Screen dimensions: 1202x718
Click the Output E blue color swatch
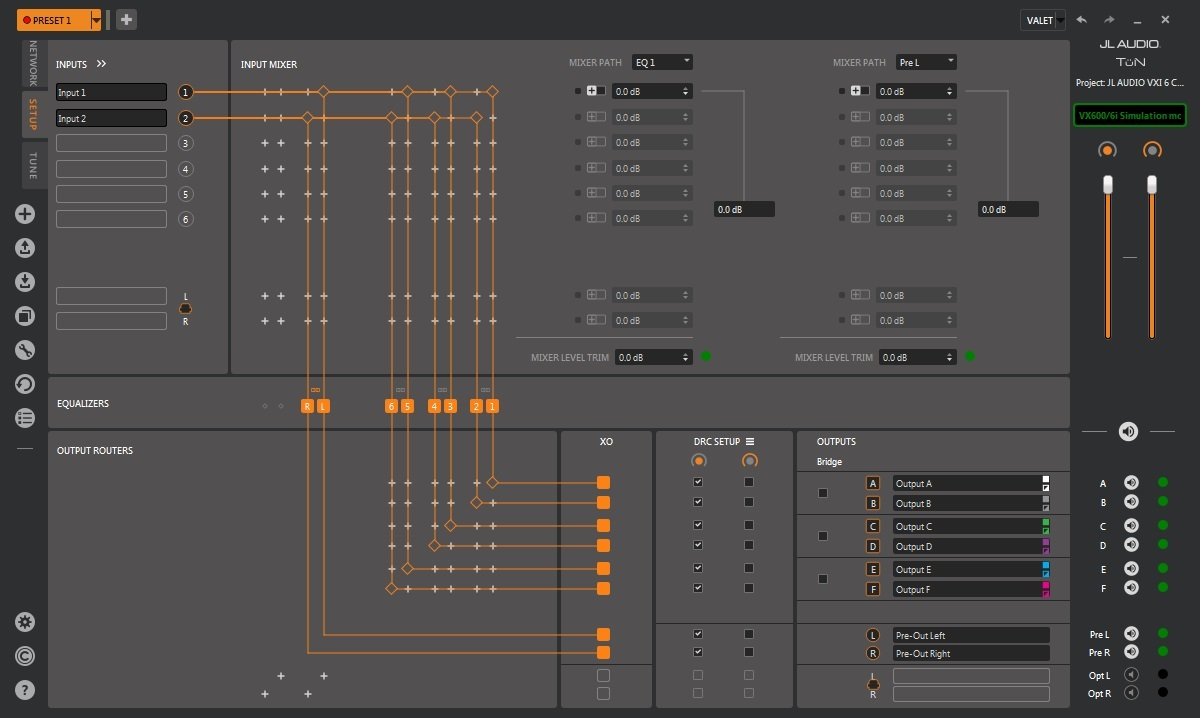coord(1045,565)
